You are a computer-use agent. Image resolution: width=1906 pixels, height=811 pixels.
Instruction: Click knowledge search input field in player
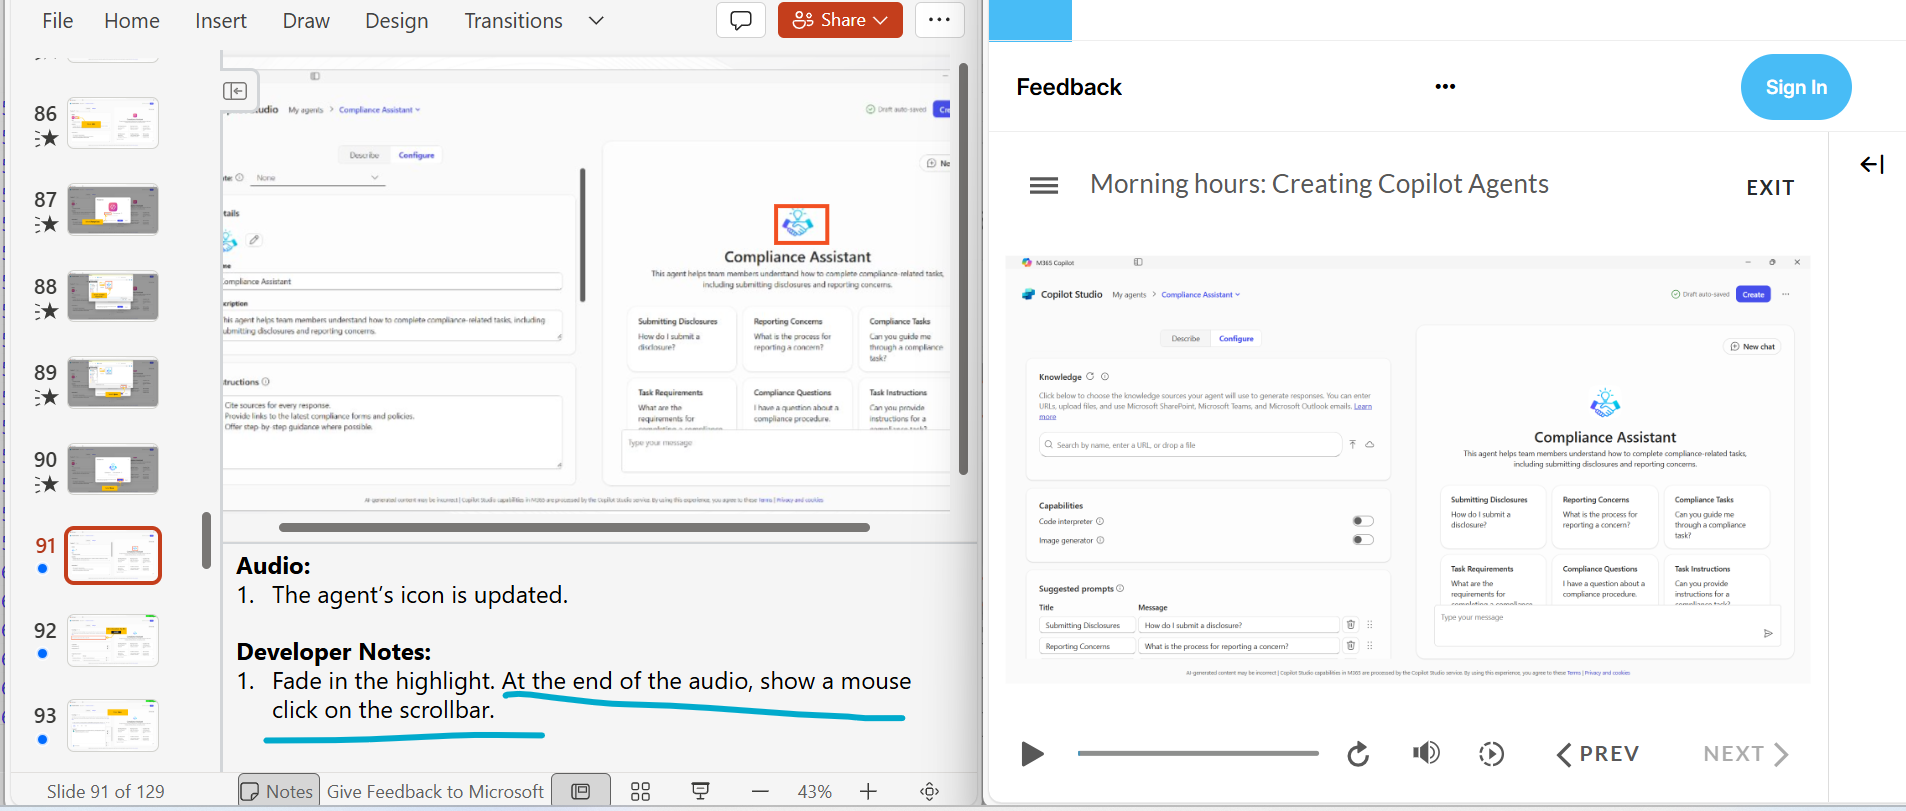tap(1190, 445)
